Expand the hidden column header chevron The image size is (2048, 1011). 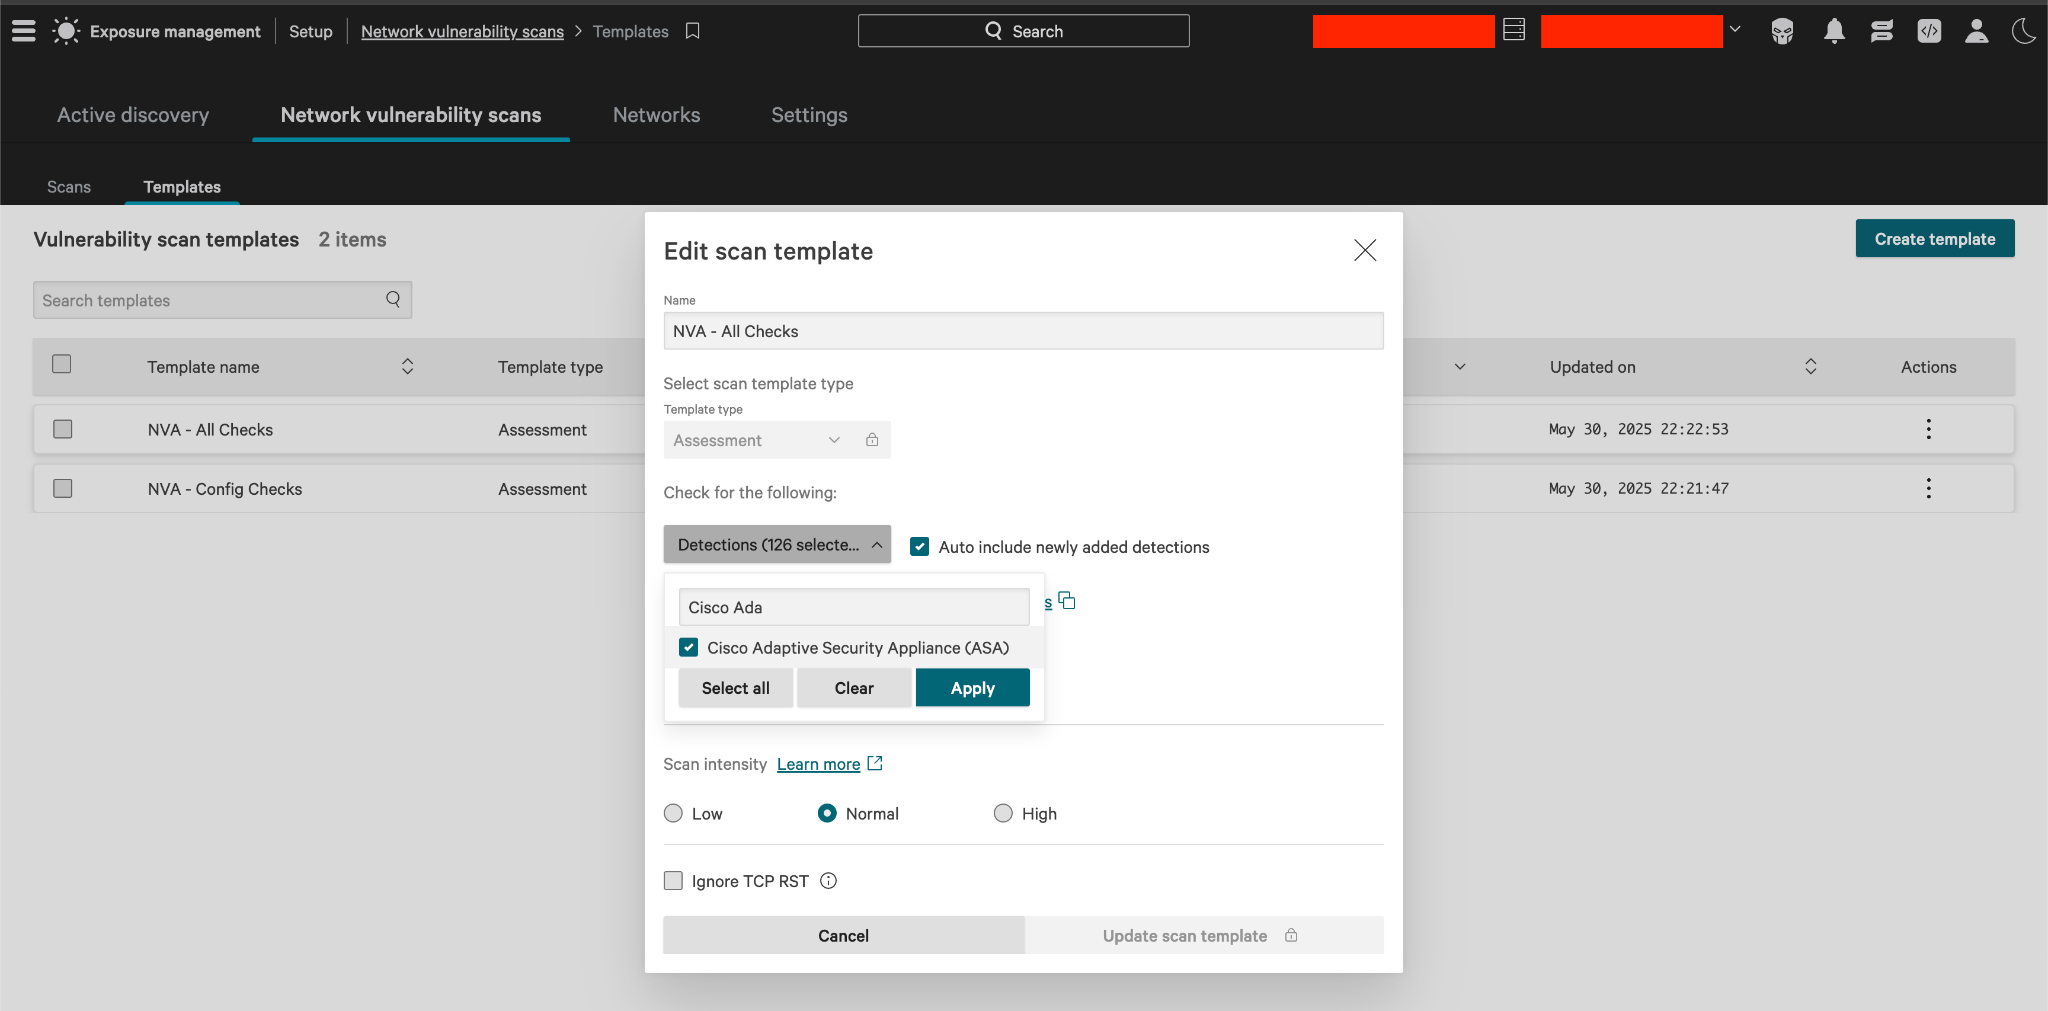click(x=1460, y=366)
